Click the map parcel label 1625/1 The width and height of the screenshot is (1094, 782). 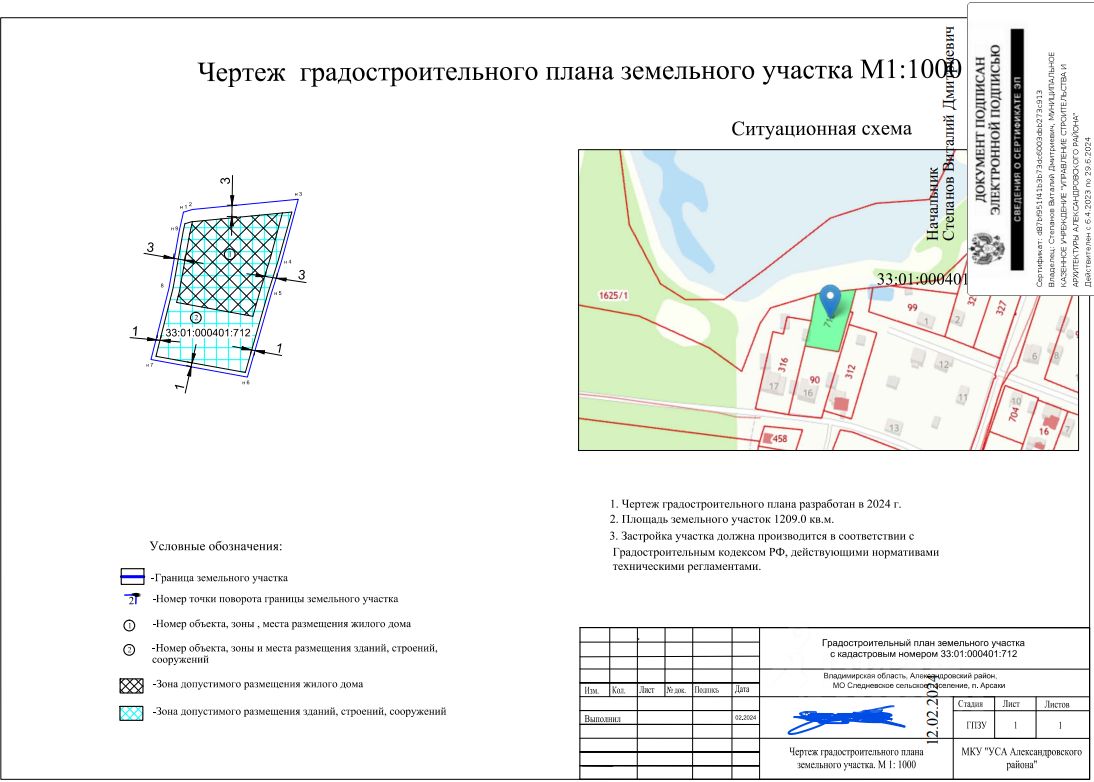pyautogui.click(x=613, y=296)
